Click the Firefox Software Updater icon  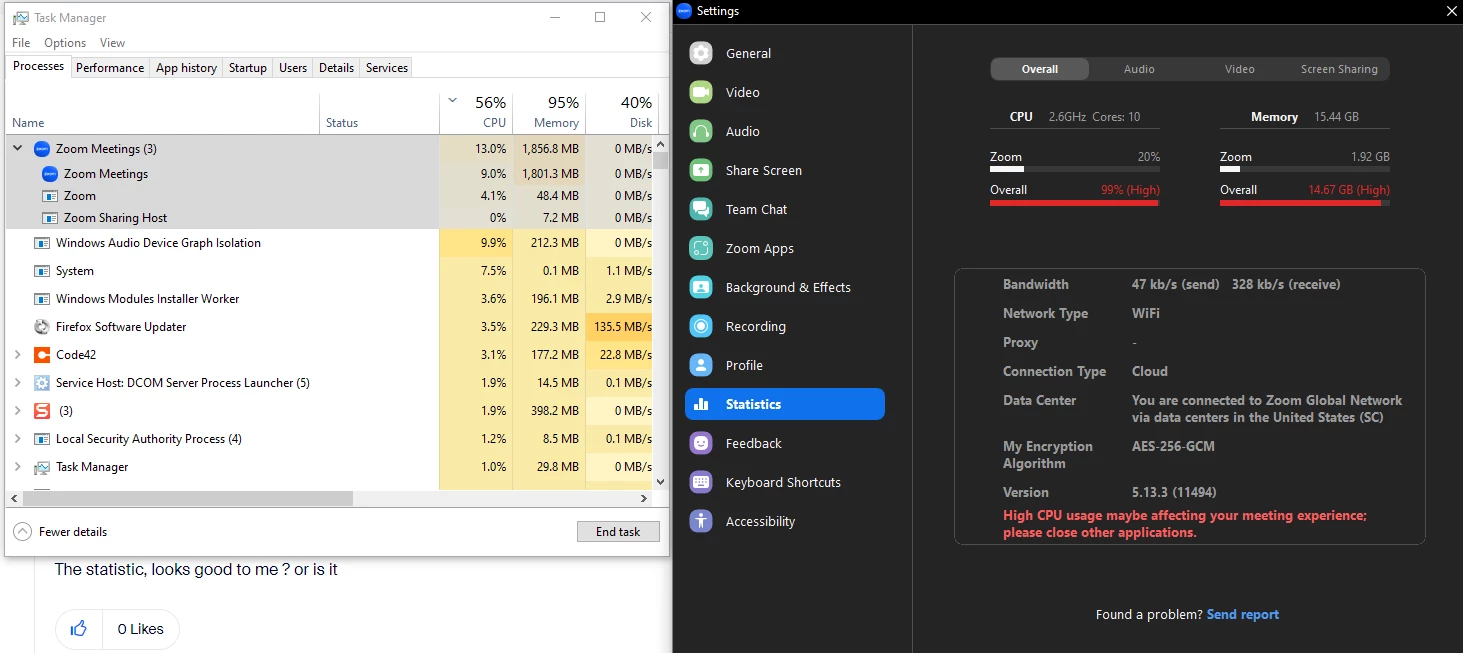(x=42, y=327)
